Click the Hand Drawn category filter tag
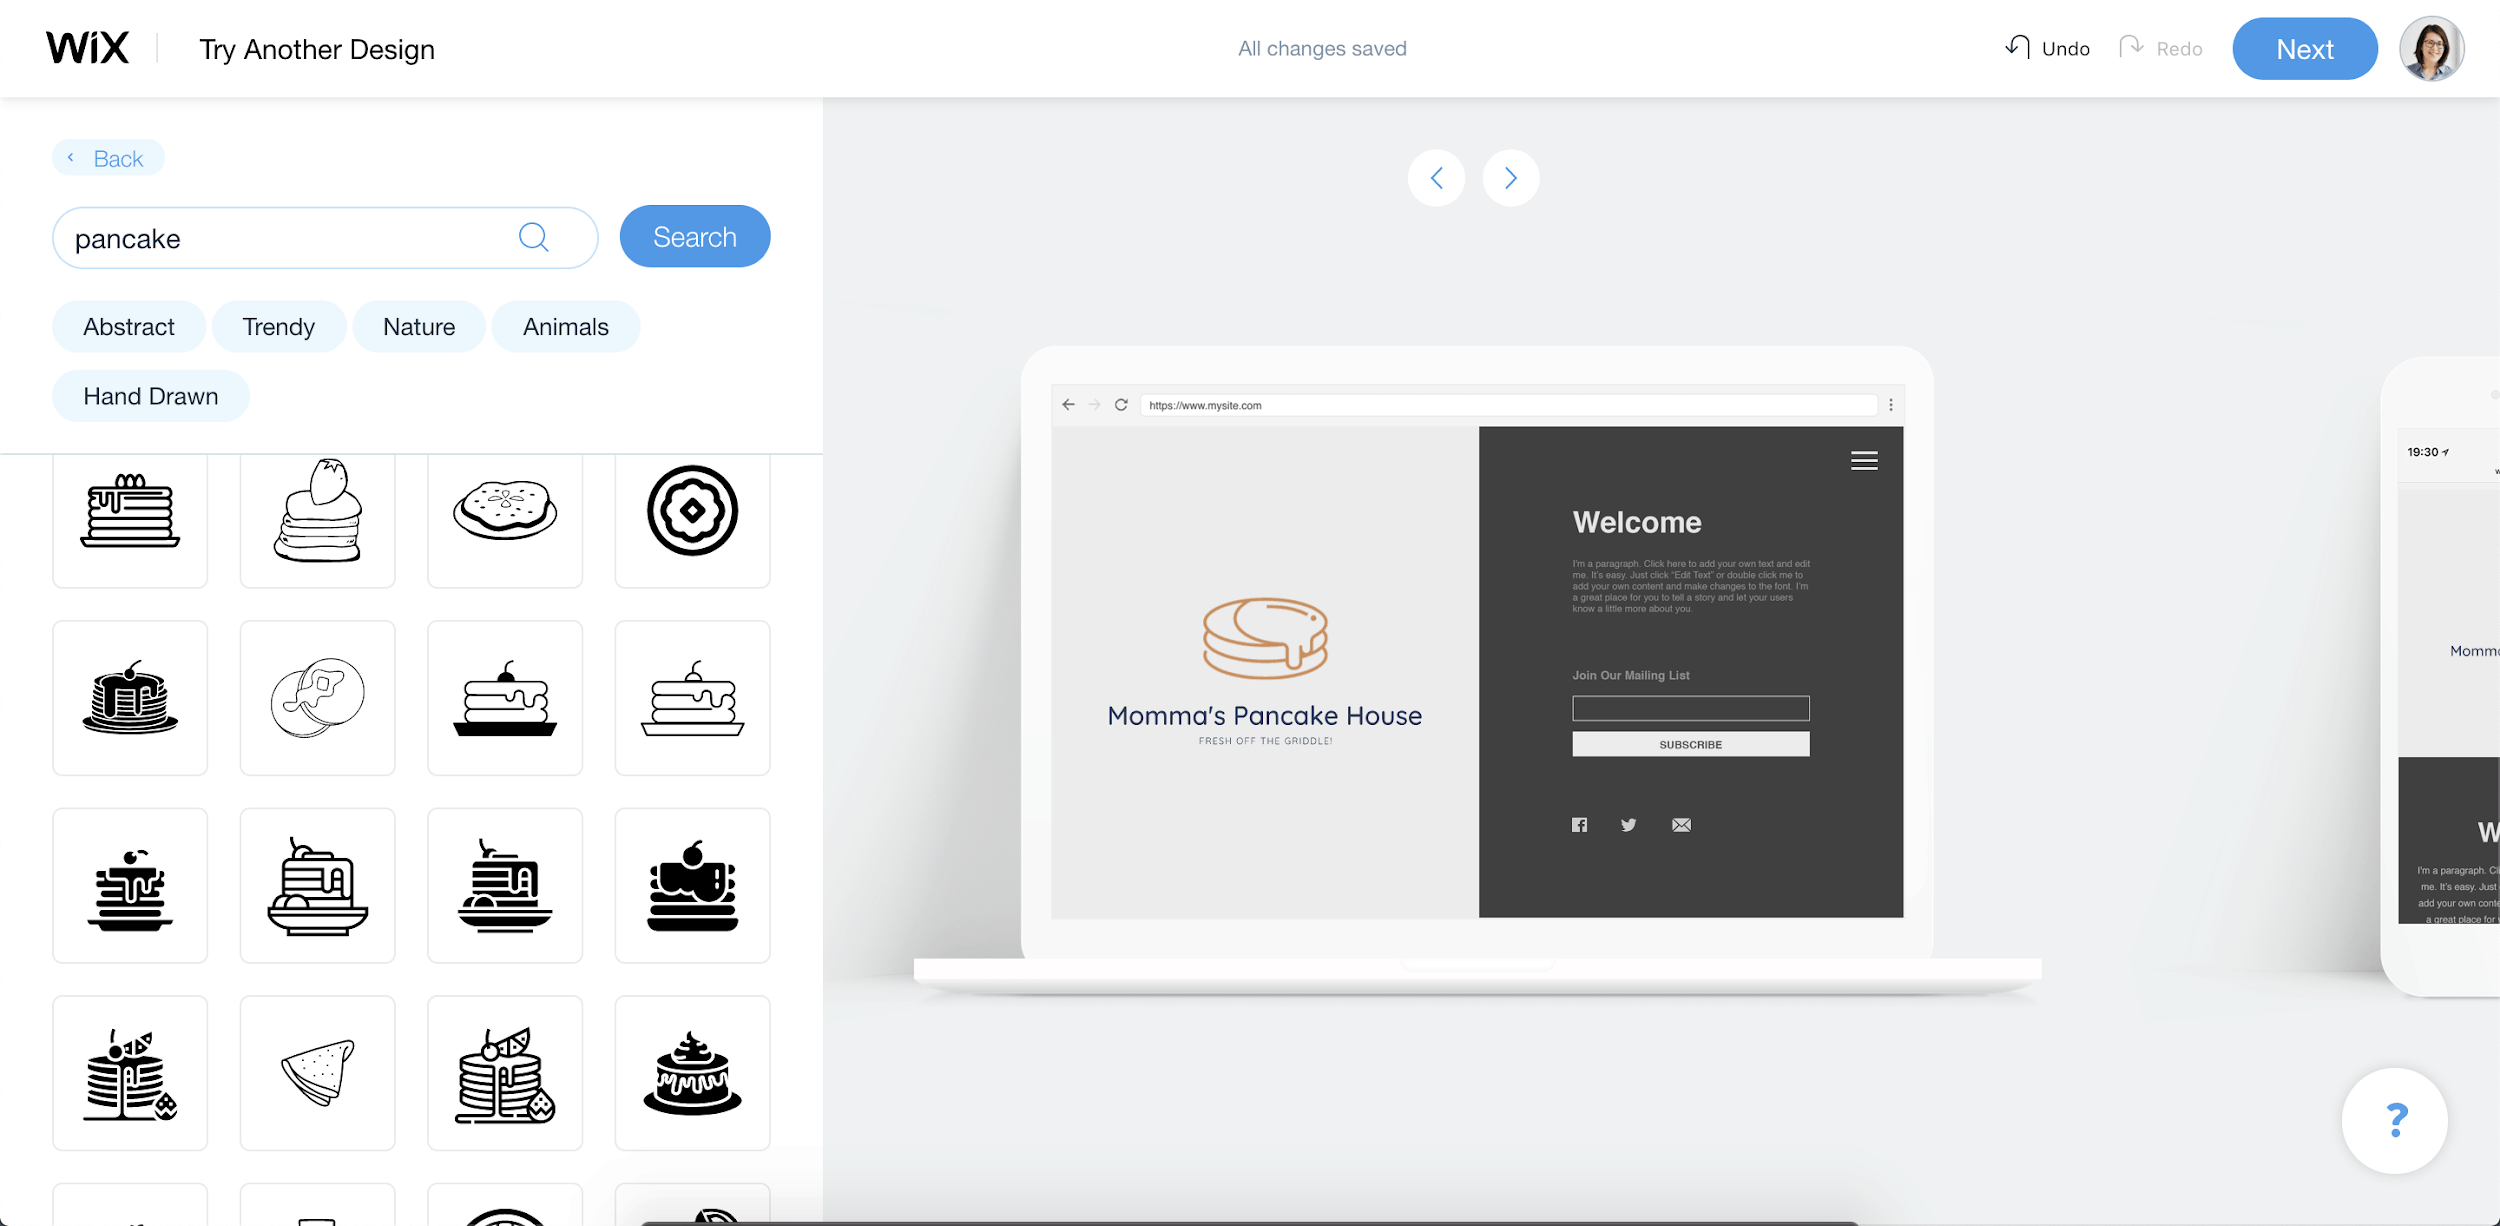 pyautogui.click(x=151, y=395)
